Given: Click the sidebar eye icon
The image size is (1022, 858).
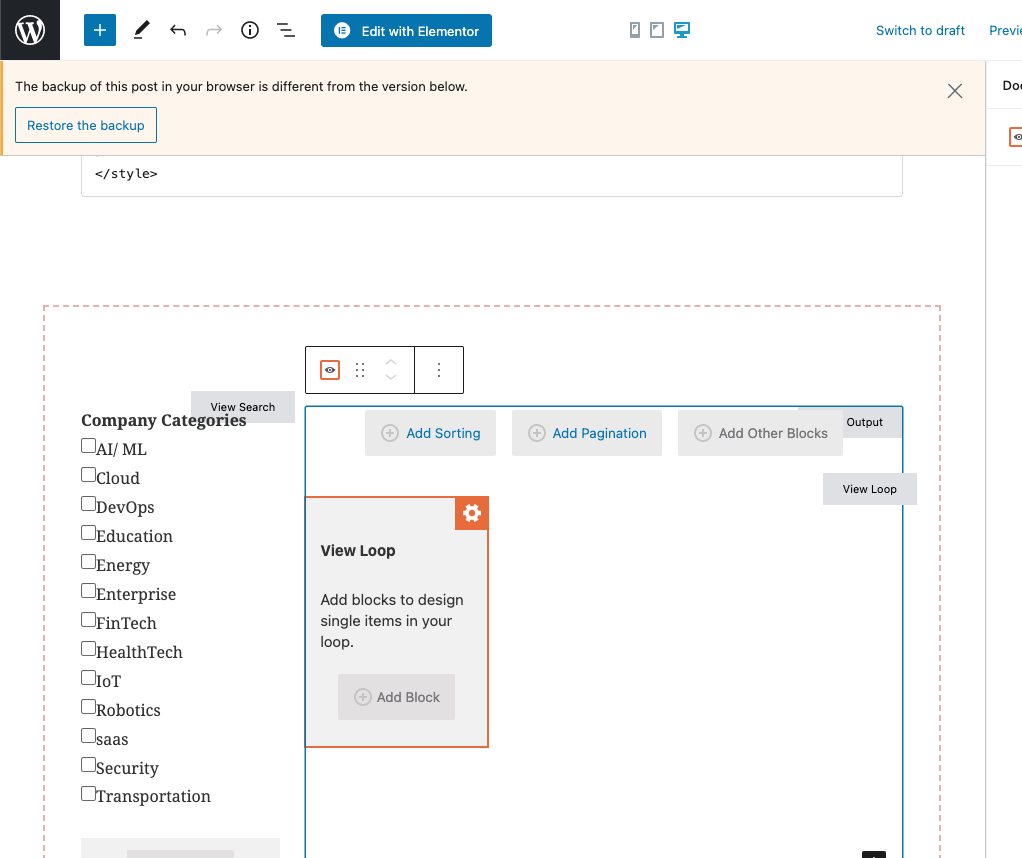Looking at the screenshot, I should (x=1017, y=137).
